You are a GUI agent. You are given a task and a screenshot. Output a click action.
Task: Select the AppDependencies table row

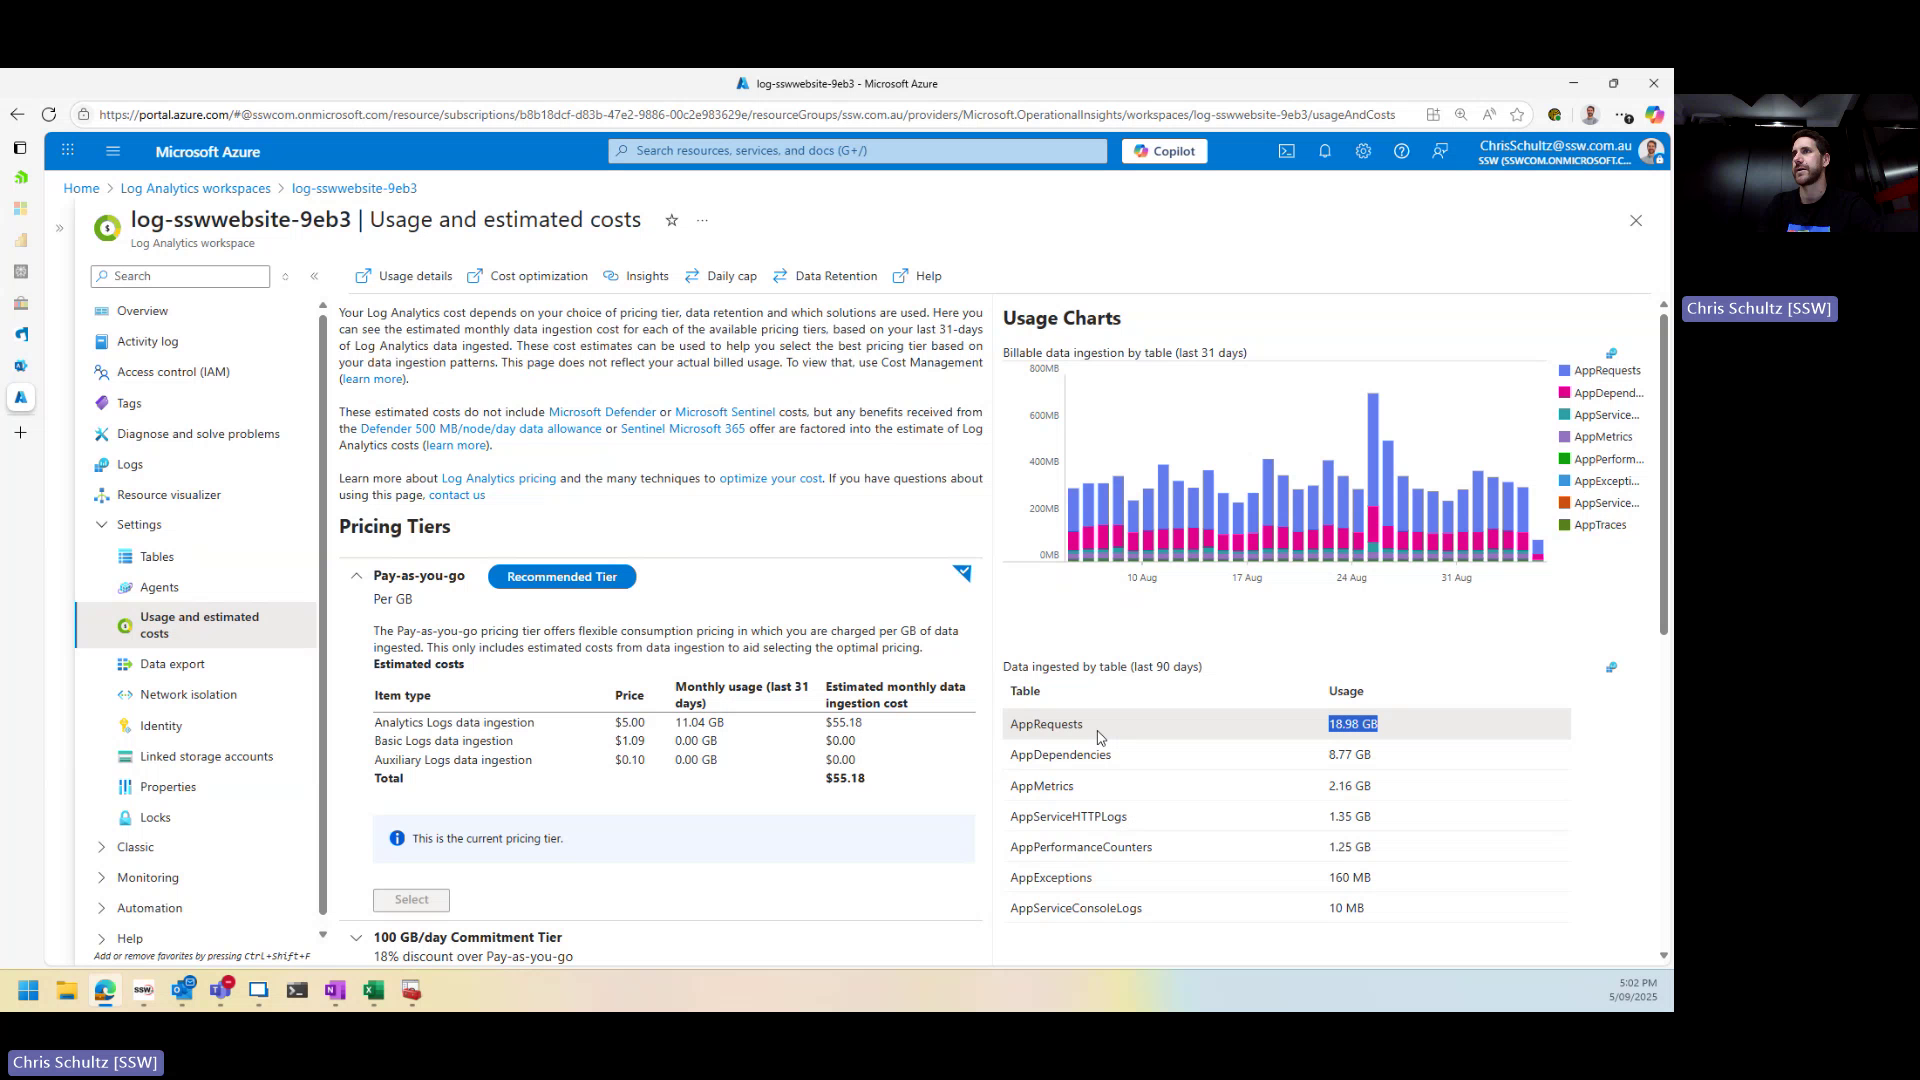click(1287, 755)
